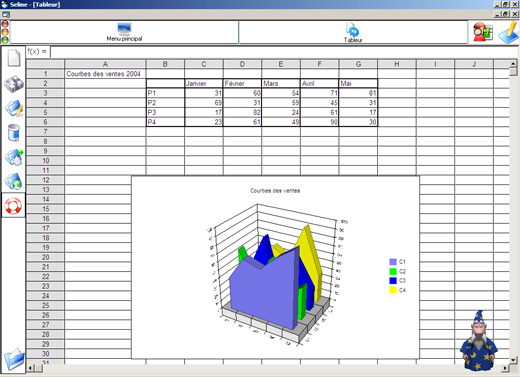The height and width of the screenshot is (377, 520).
Task: Select the cell containing Janvier
Action: click(x=204, y=83)
